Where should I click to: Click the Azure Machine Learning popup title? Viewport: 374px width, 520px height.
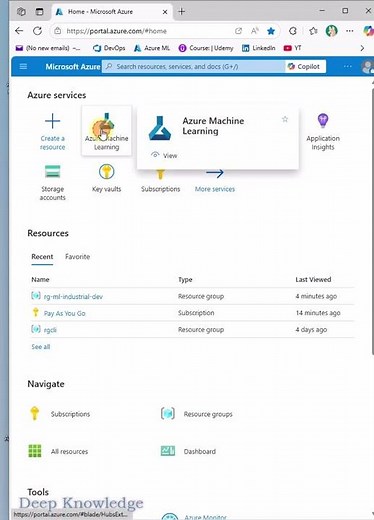213,126
